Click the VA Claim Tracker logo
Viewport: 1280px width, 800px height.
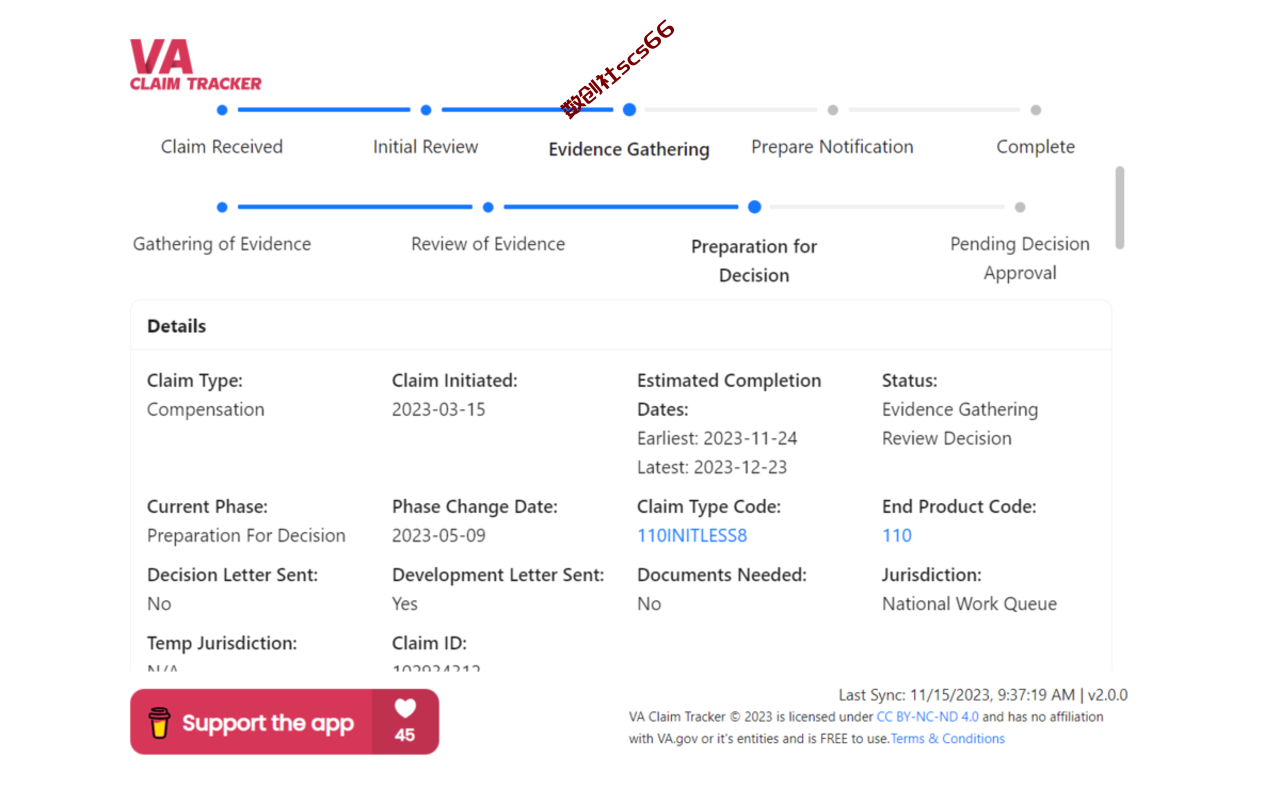pyautogui.click(x=196, y=65)
